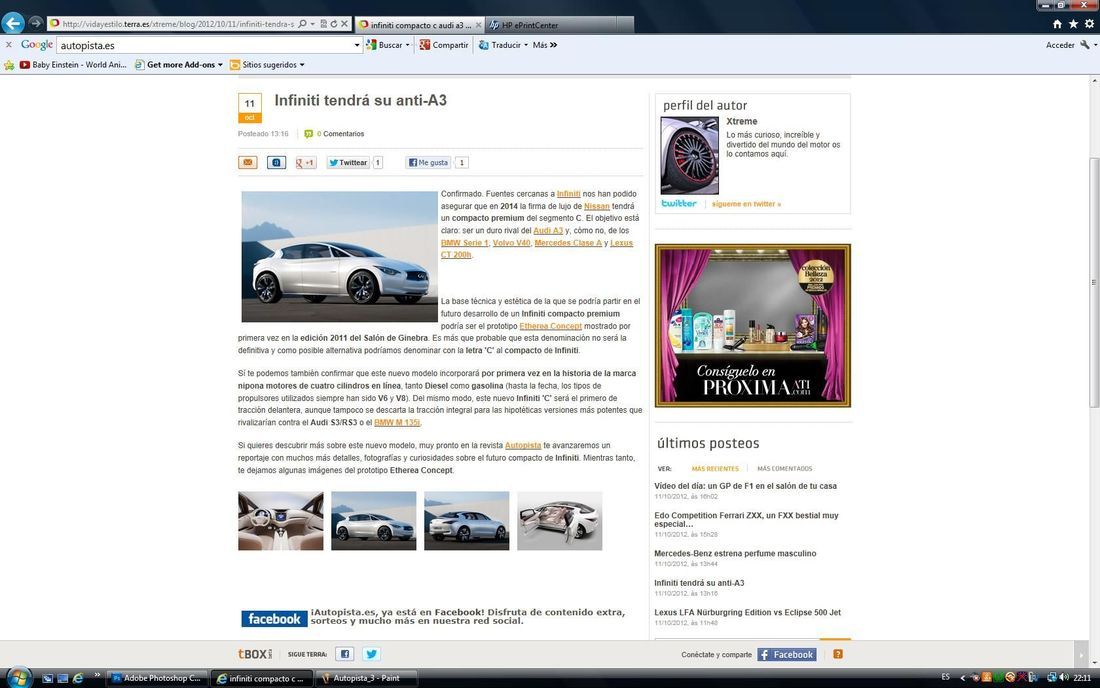Click the Google toolbar wrench settings icon
This screenshot has width=1100, height=688.
coord(1085,44)
